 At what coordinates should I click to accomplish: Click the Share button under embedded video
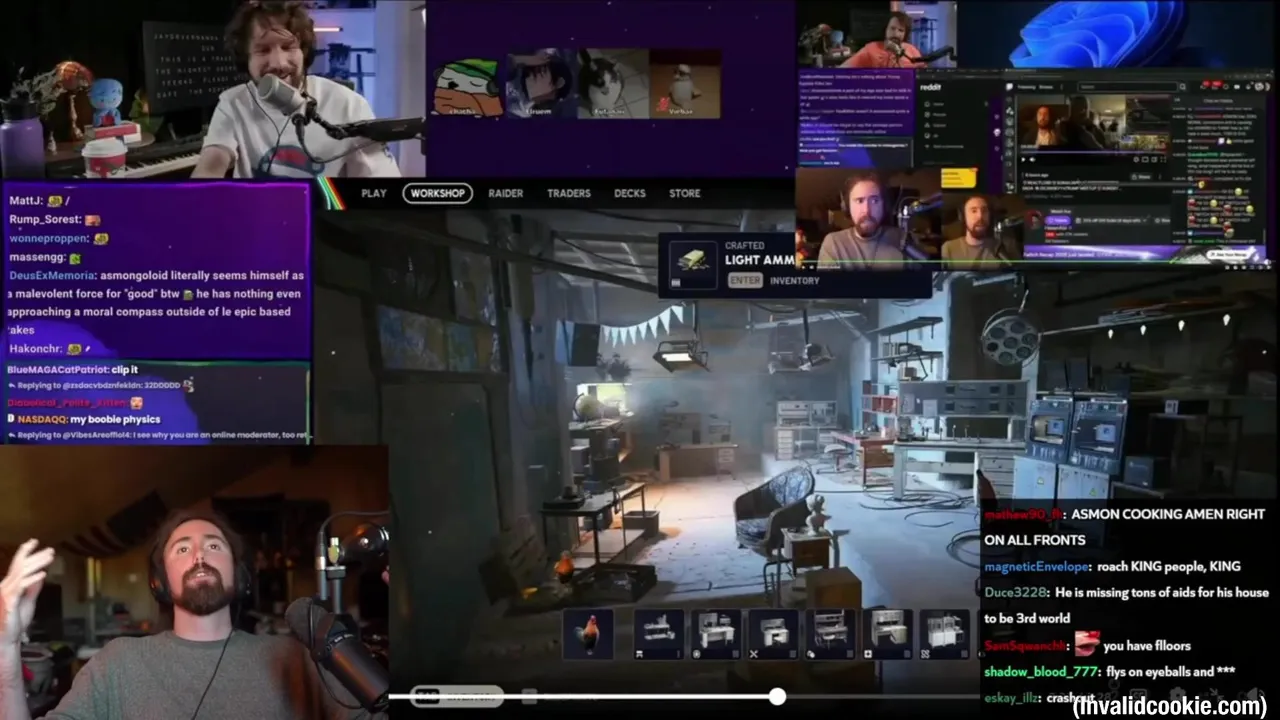[x=1143, y=177]
